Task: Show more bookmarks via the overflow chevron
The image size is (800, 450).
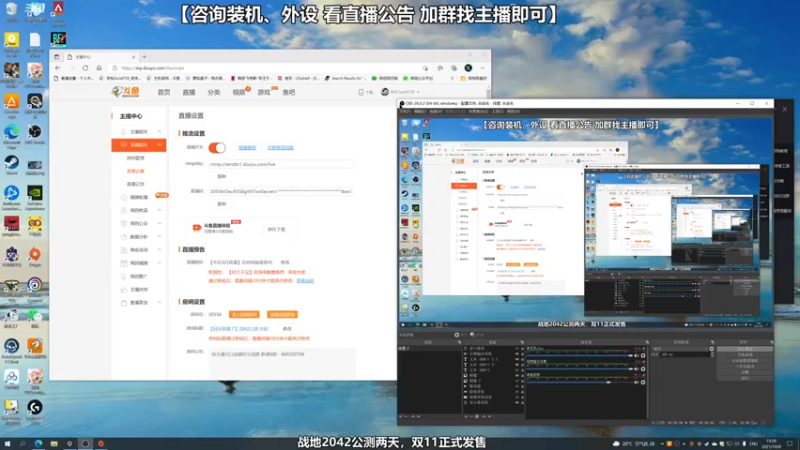Action: (x=452, y=79)
